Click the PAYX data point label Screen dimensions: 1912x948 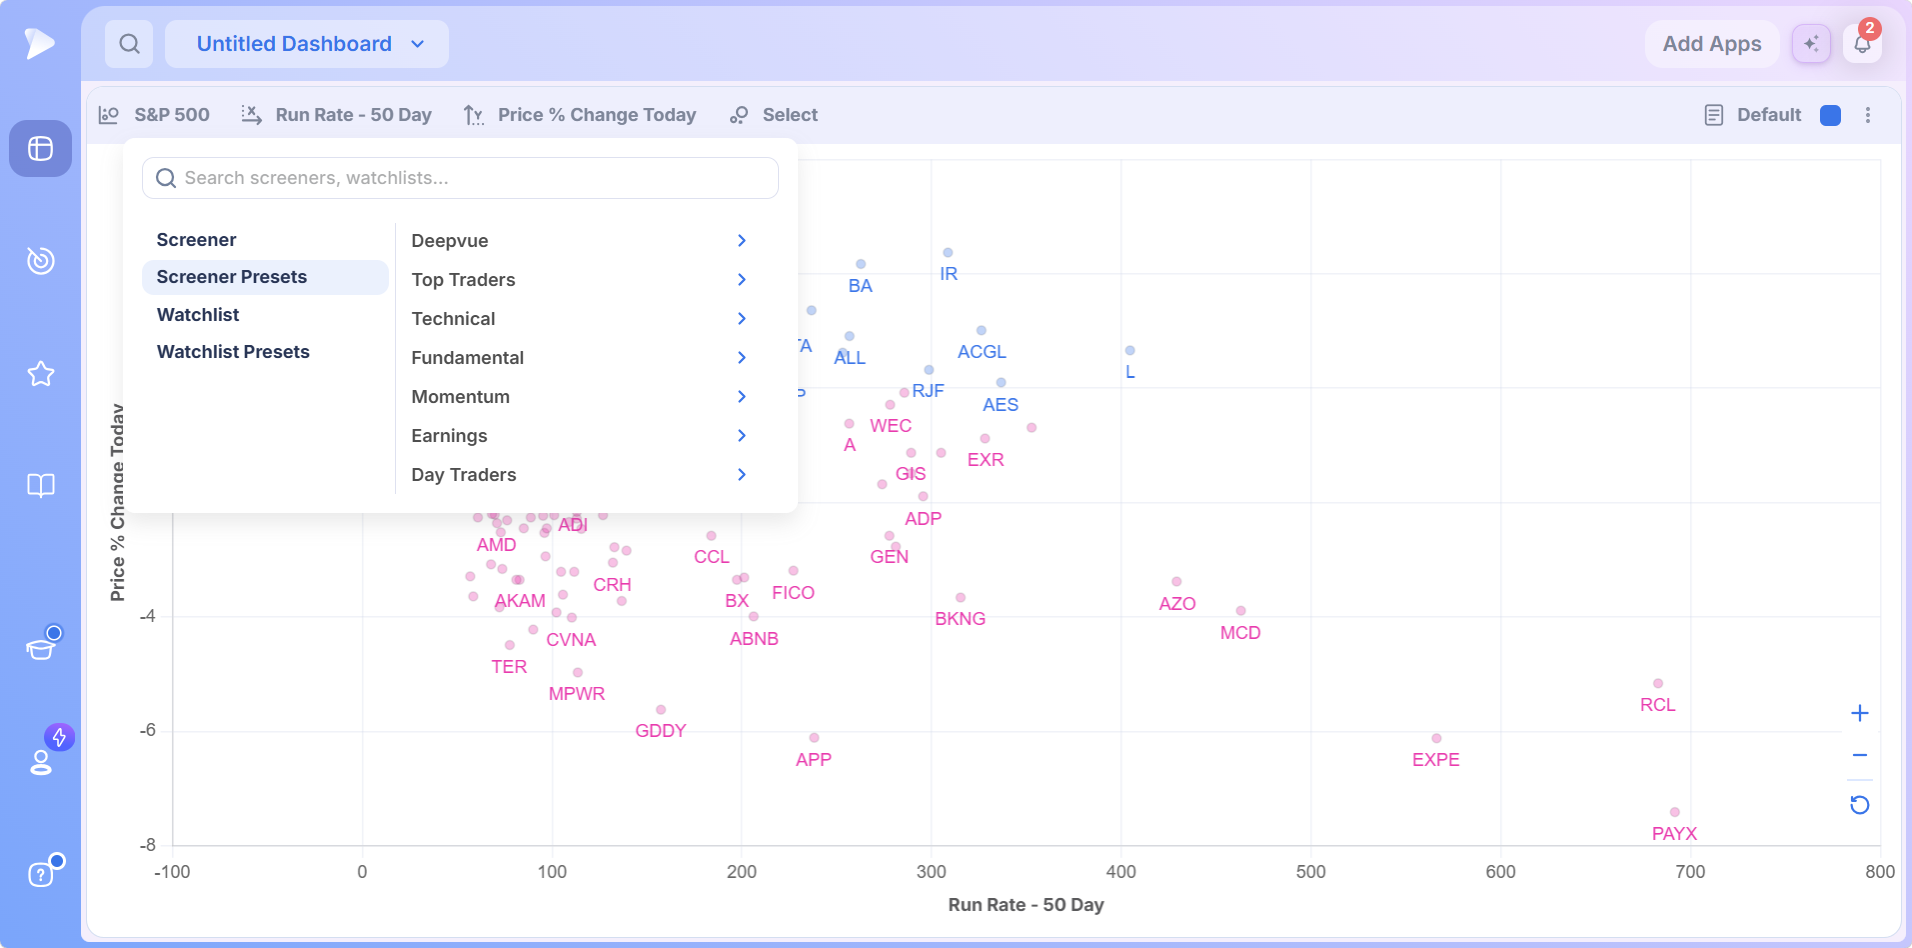1674,834
